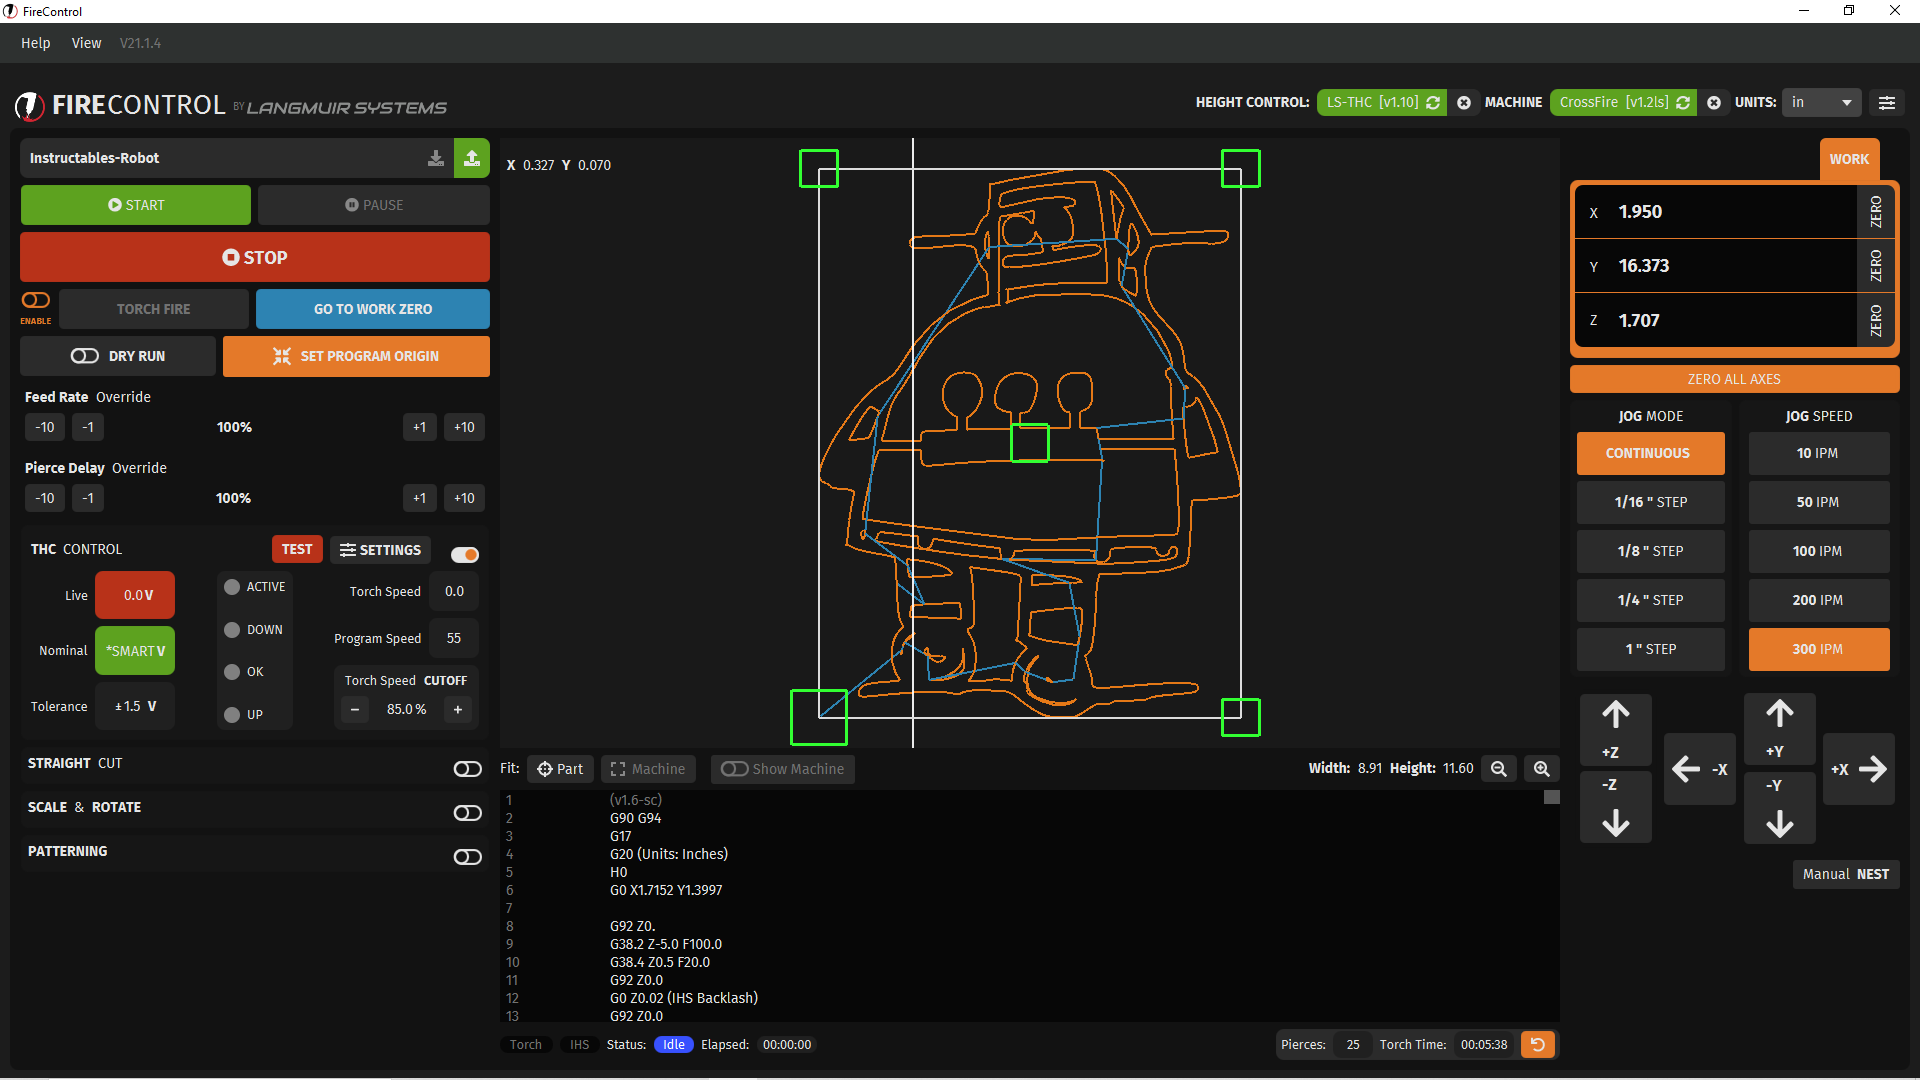Click the zoom out magnifier icon
Image resolution: width=1920 pixels, height=1080 pixels.
coord(1498,769)
